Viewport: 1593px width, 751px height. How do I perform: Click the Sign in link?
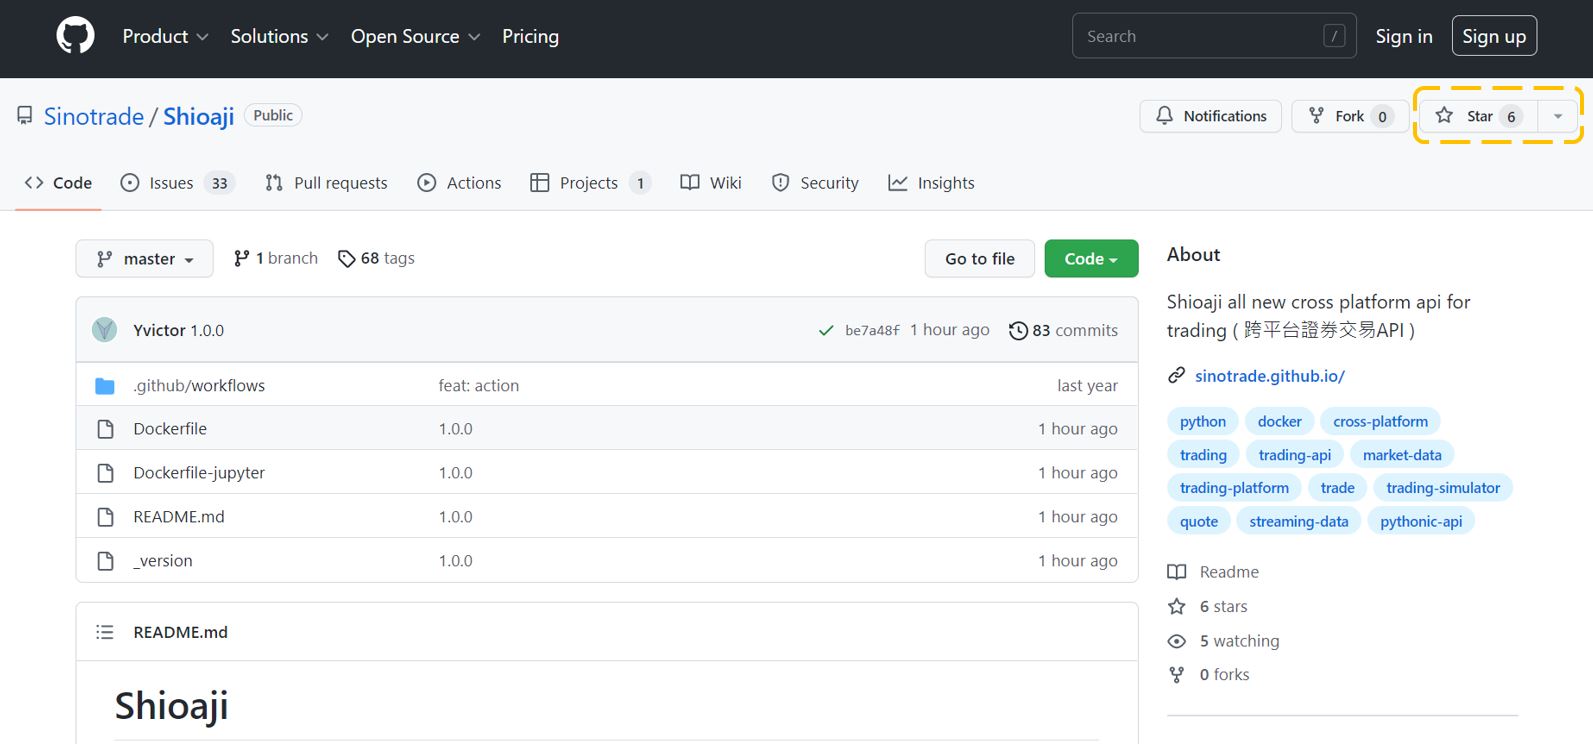[1404, 36]
